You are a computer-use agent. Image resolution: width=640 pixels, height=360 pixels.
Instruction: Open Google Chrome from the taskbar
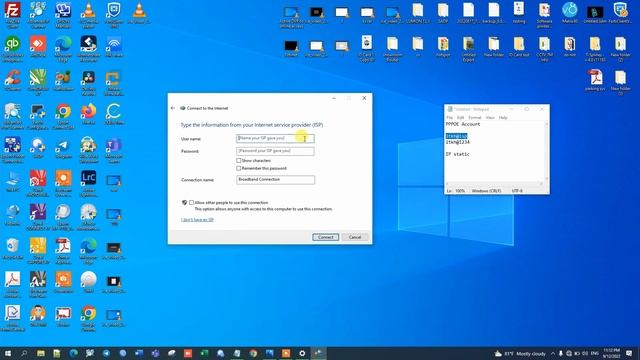253,353
